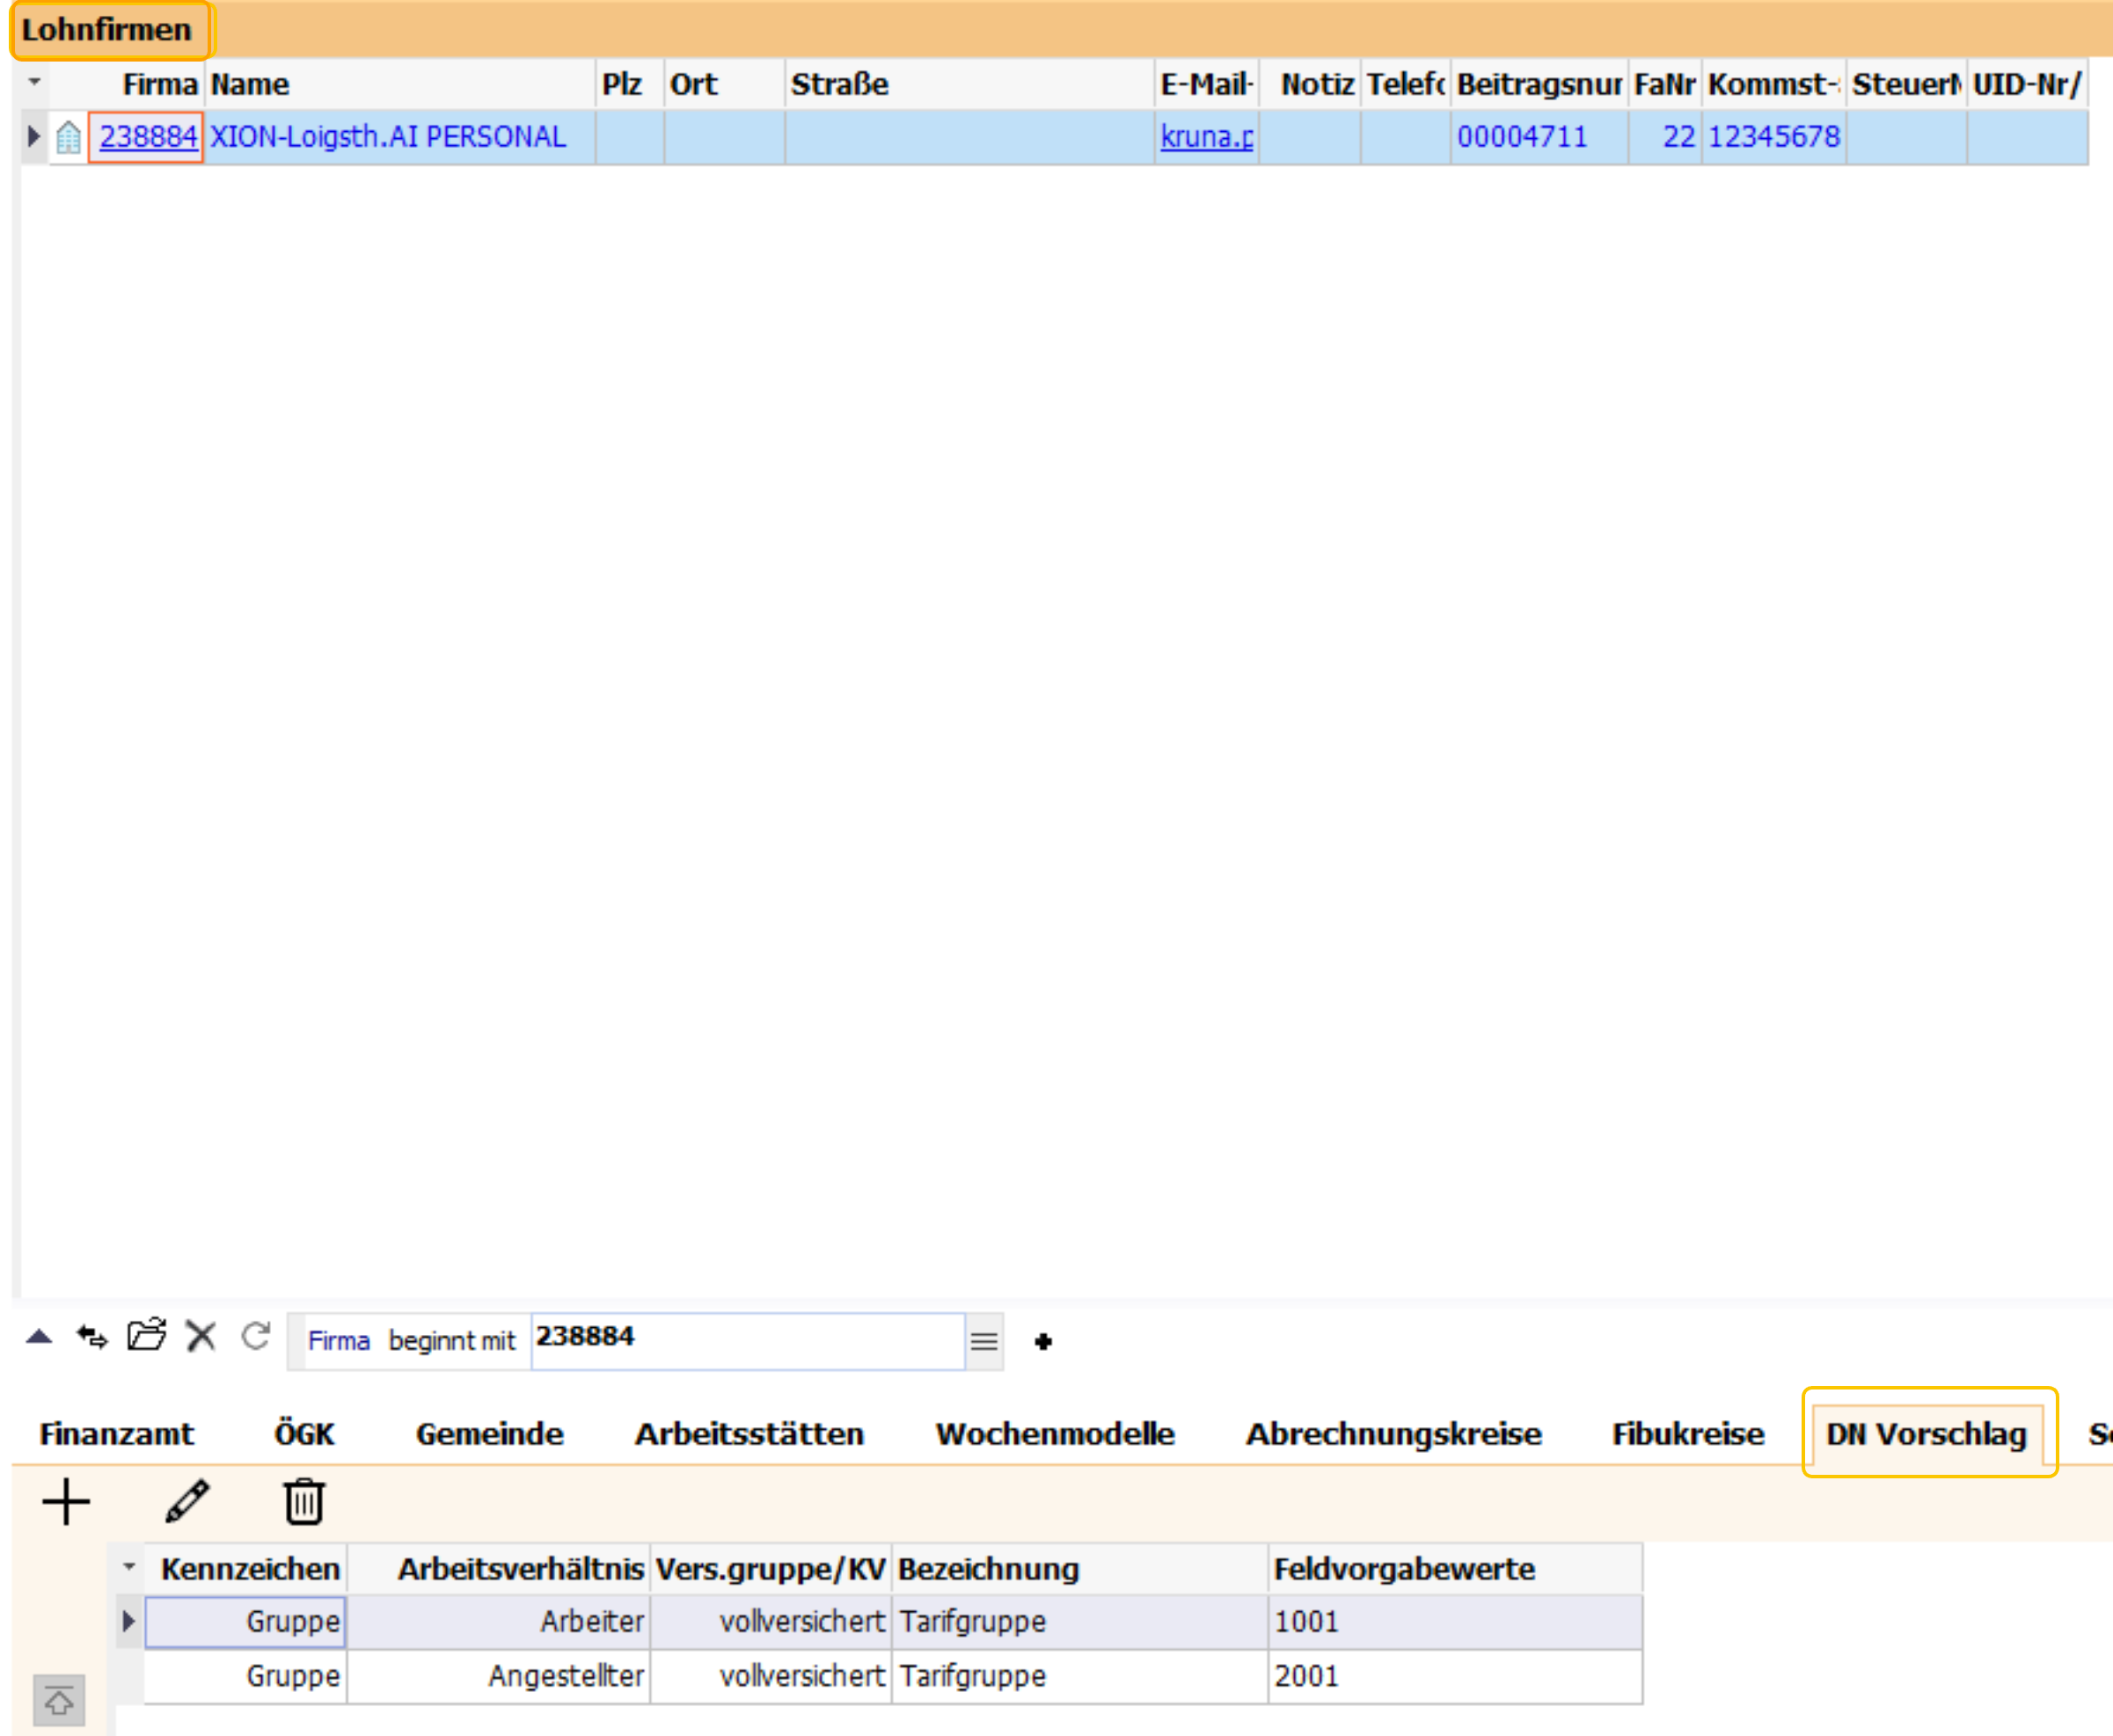Click the pencil edit icon

[x=187, y=1501]
